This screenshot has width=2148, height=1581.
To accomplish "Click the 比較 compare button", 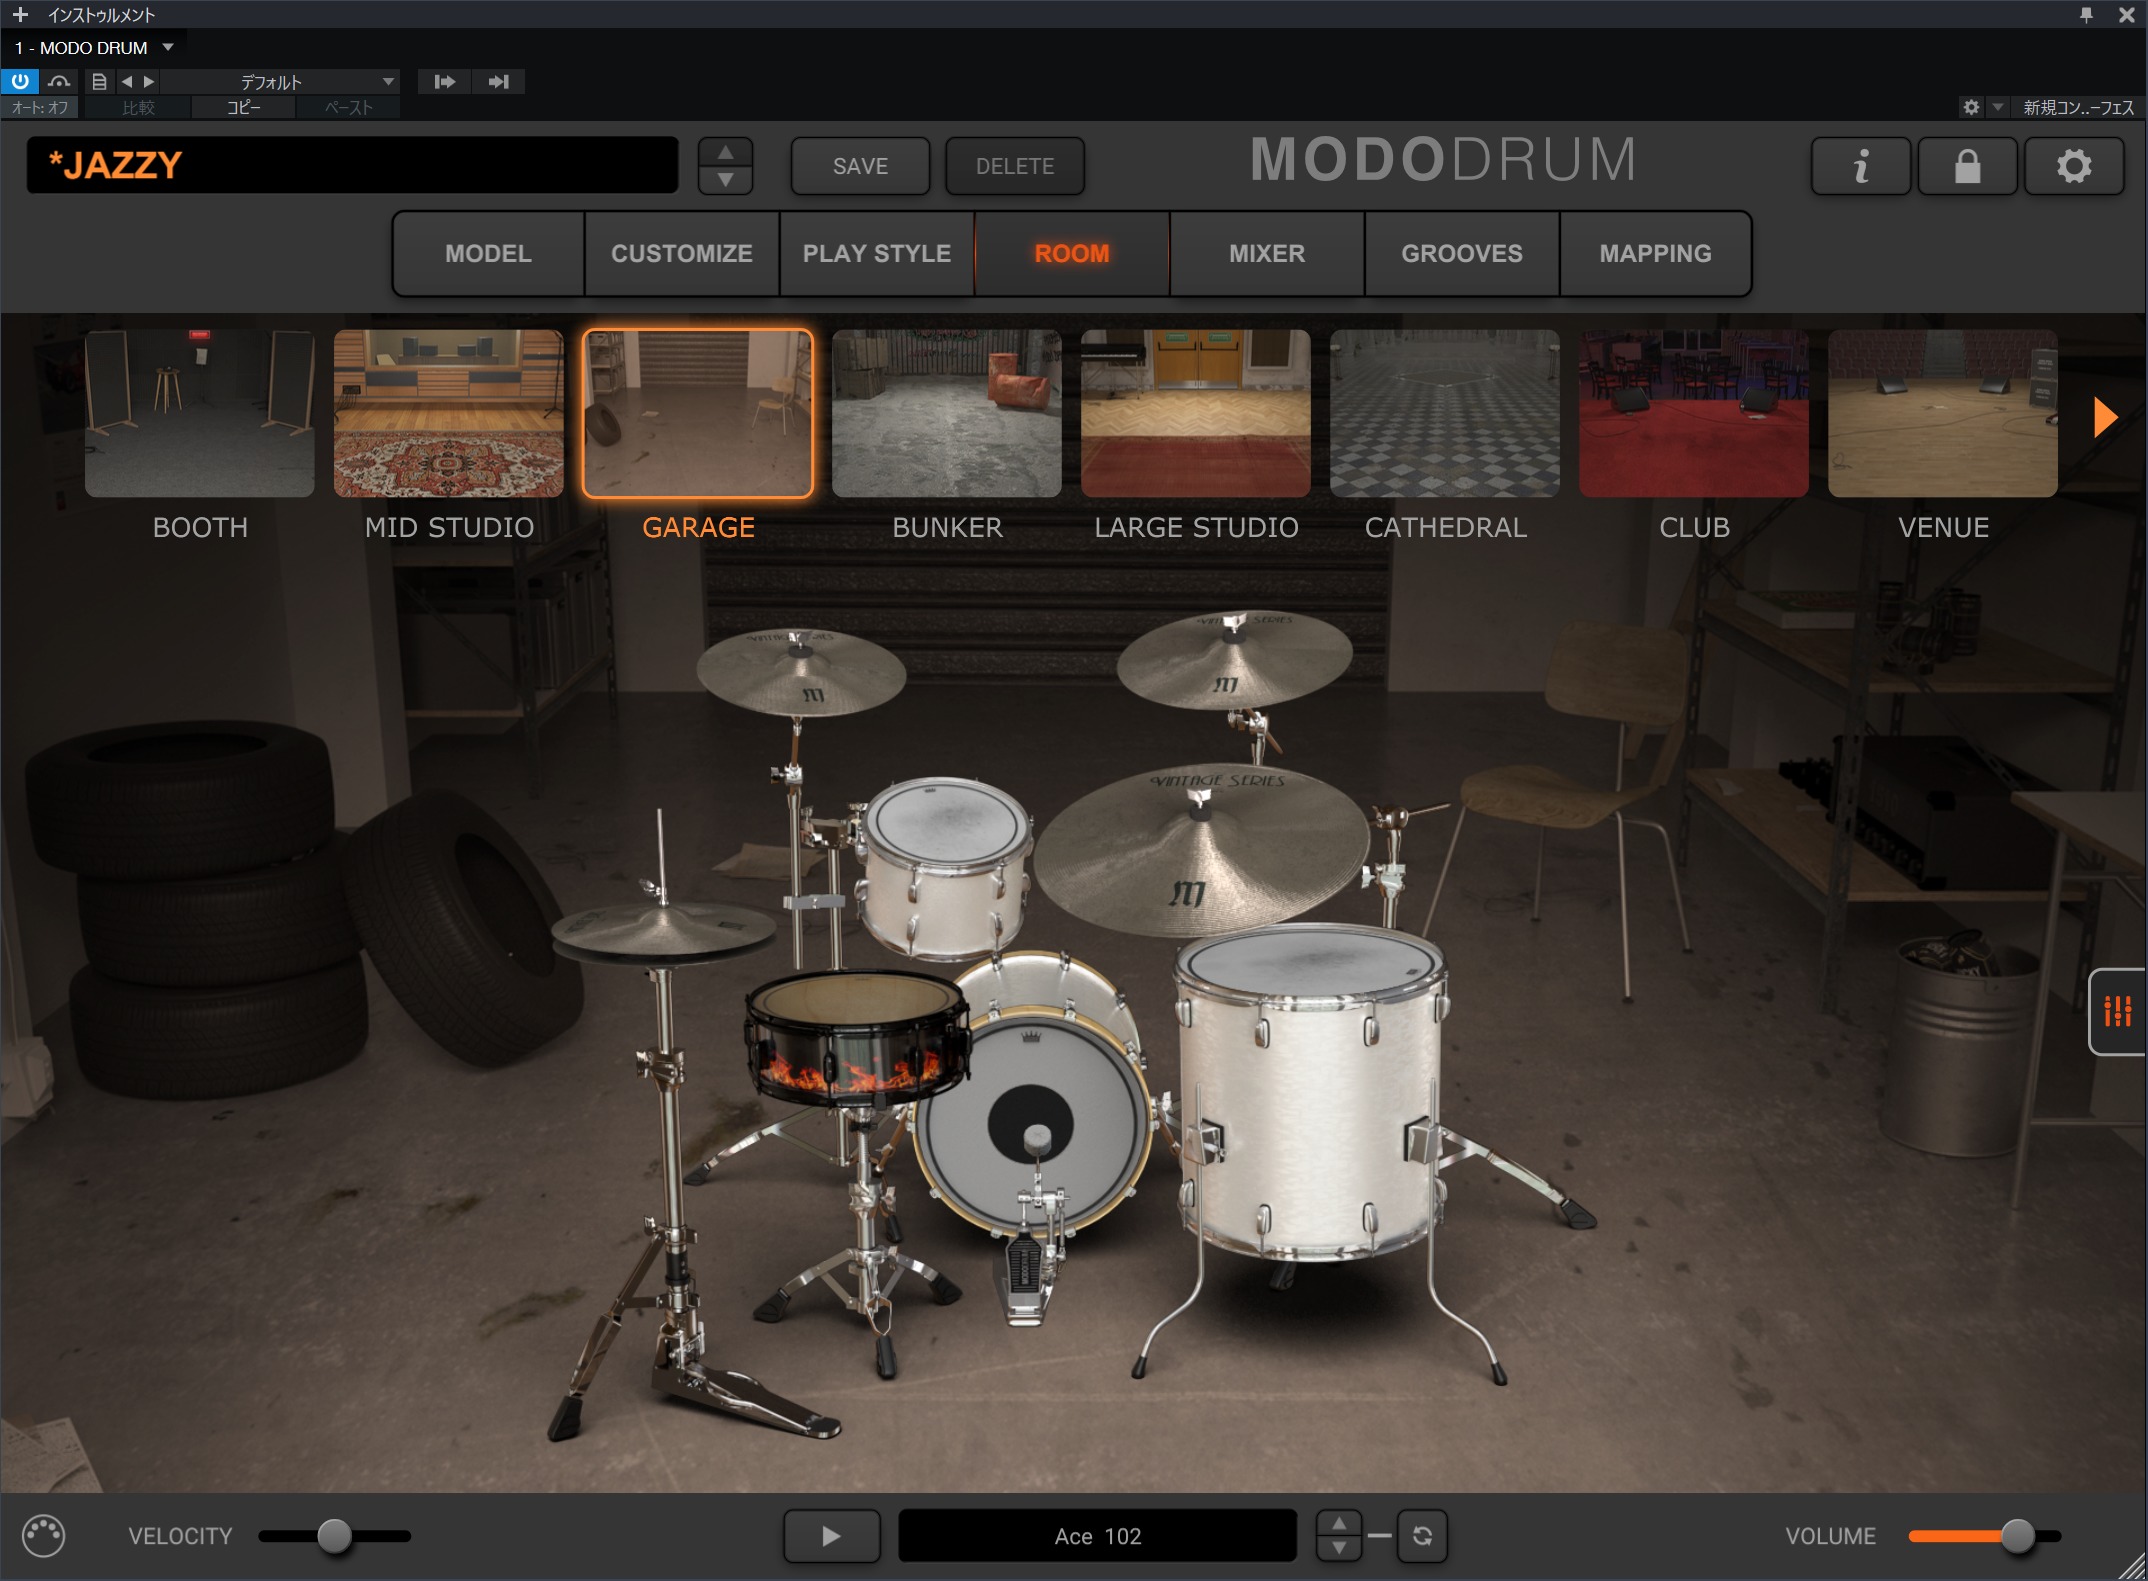I will [x=138, y=107].
